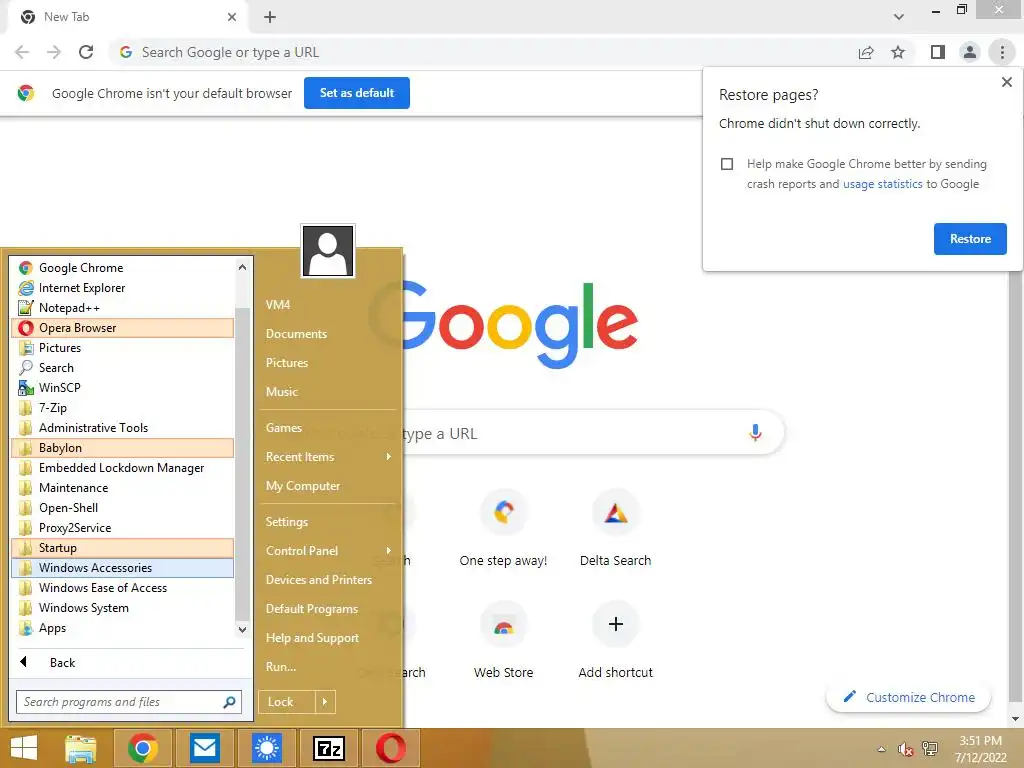
Task: Open WinSCP from the programs list
Action: (123, 388)
